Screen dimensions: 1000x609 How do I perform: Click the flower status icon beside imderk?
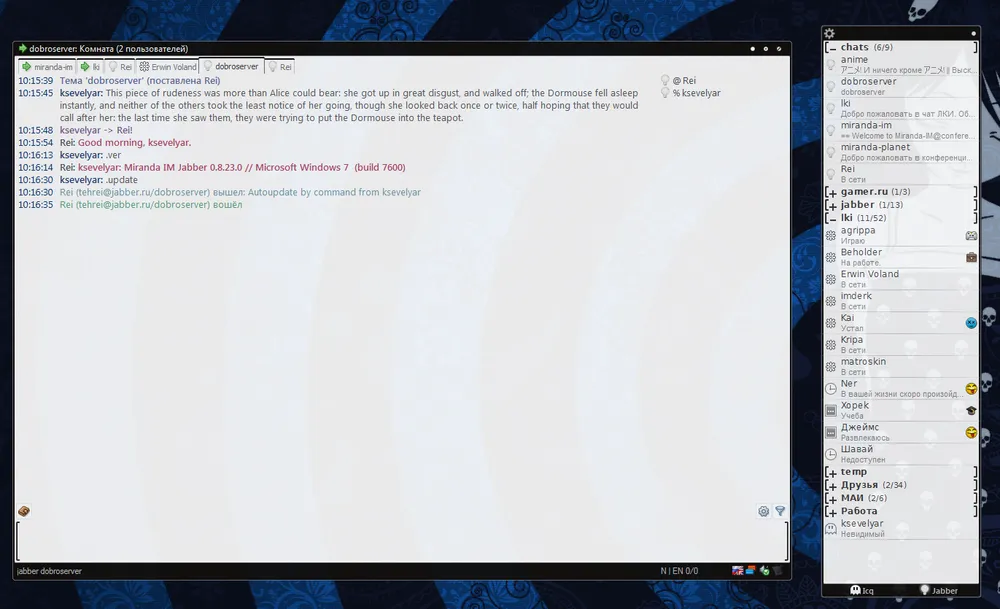tap(830, 301)
